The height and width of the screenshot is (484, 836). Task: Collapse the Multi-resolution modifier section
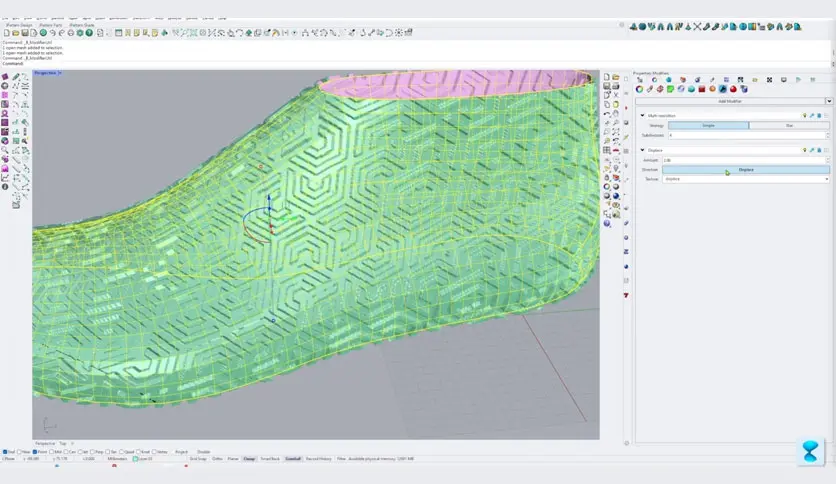[x=642, y=115]
